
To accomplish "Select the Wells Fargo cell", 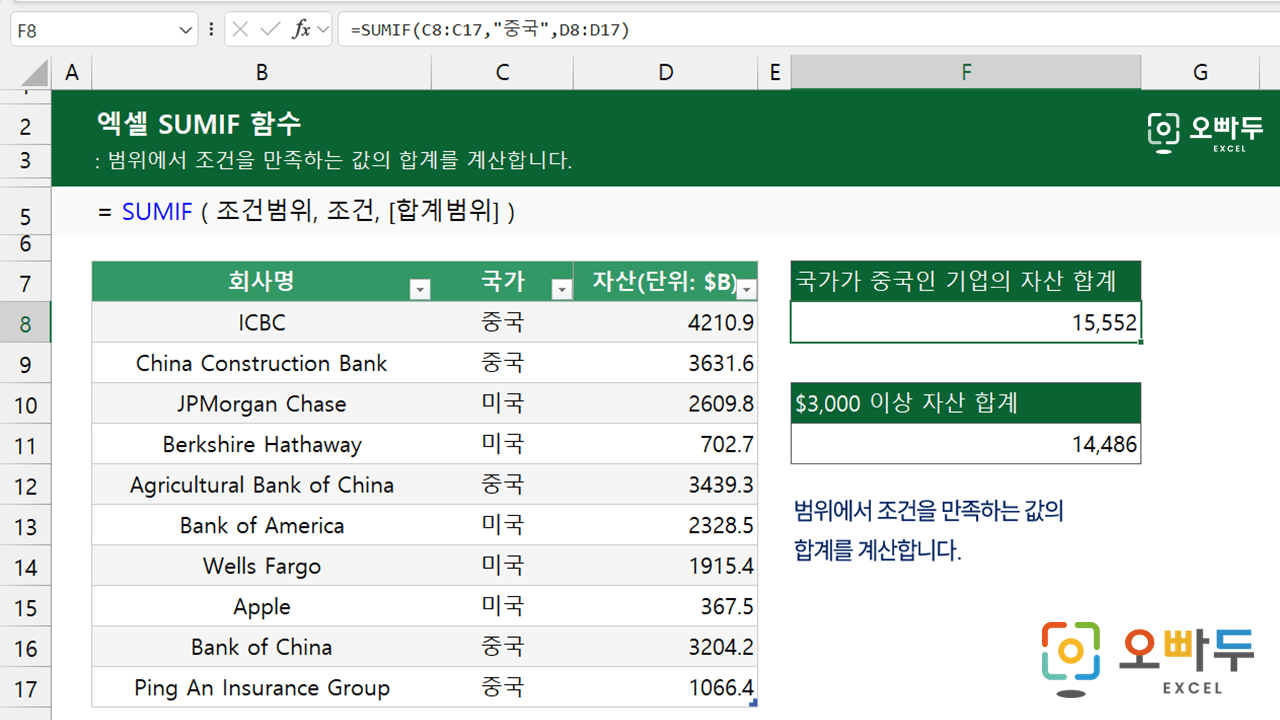I will [x=261, y=566].
